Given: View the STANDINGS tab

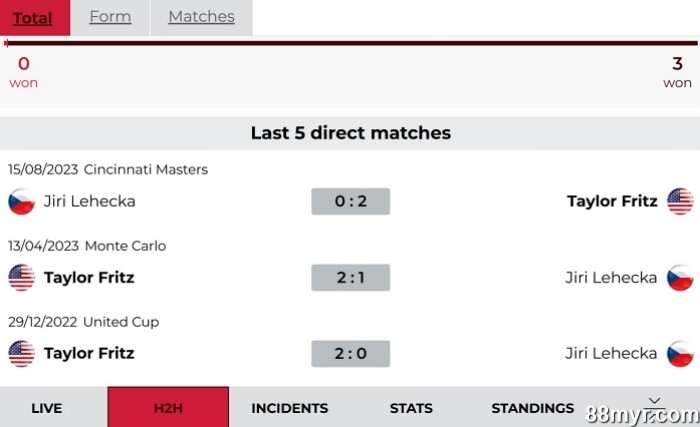Looking at the screenshot, I should point(532,408).
